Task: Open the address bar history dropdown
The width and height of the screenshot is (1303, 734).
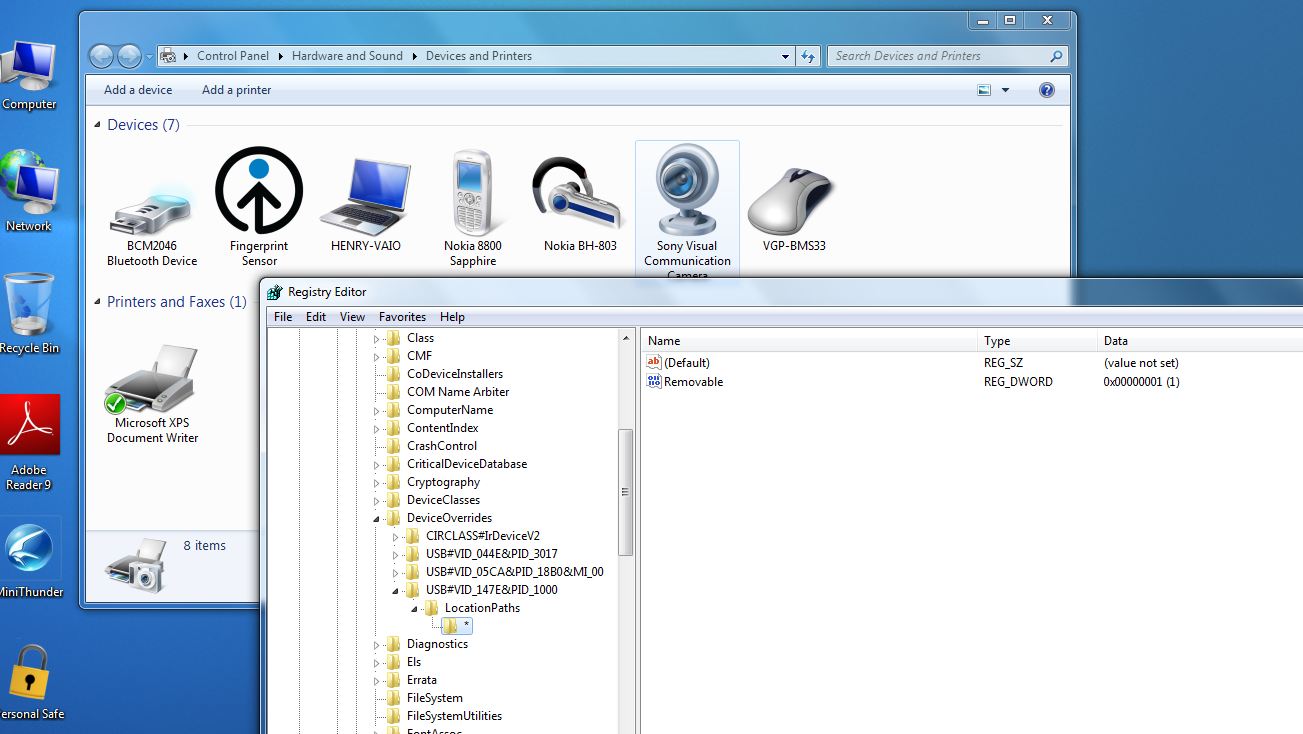Action: pos(785,56)
